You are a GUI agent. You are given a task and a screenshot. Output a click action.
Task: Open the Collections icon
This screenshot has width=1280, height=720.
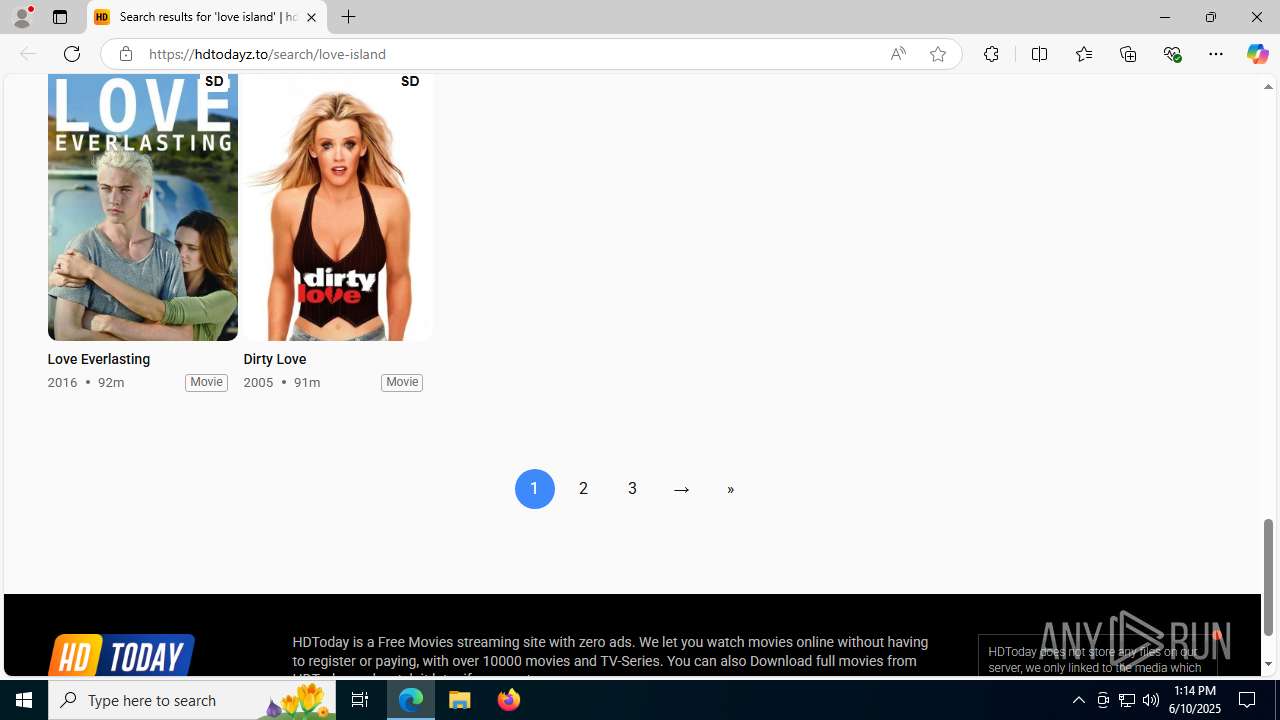pos(1128,54)
